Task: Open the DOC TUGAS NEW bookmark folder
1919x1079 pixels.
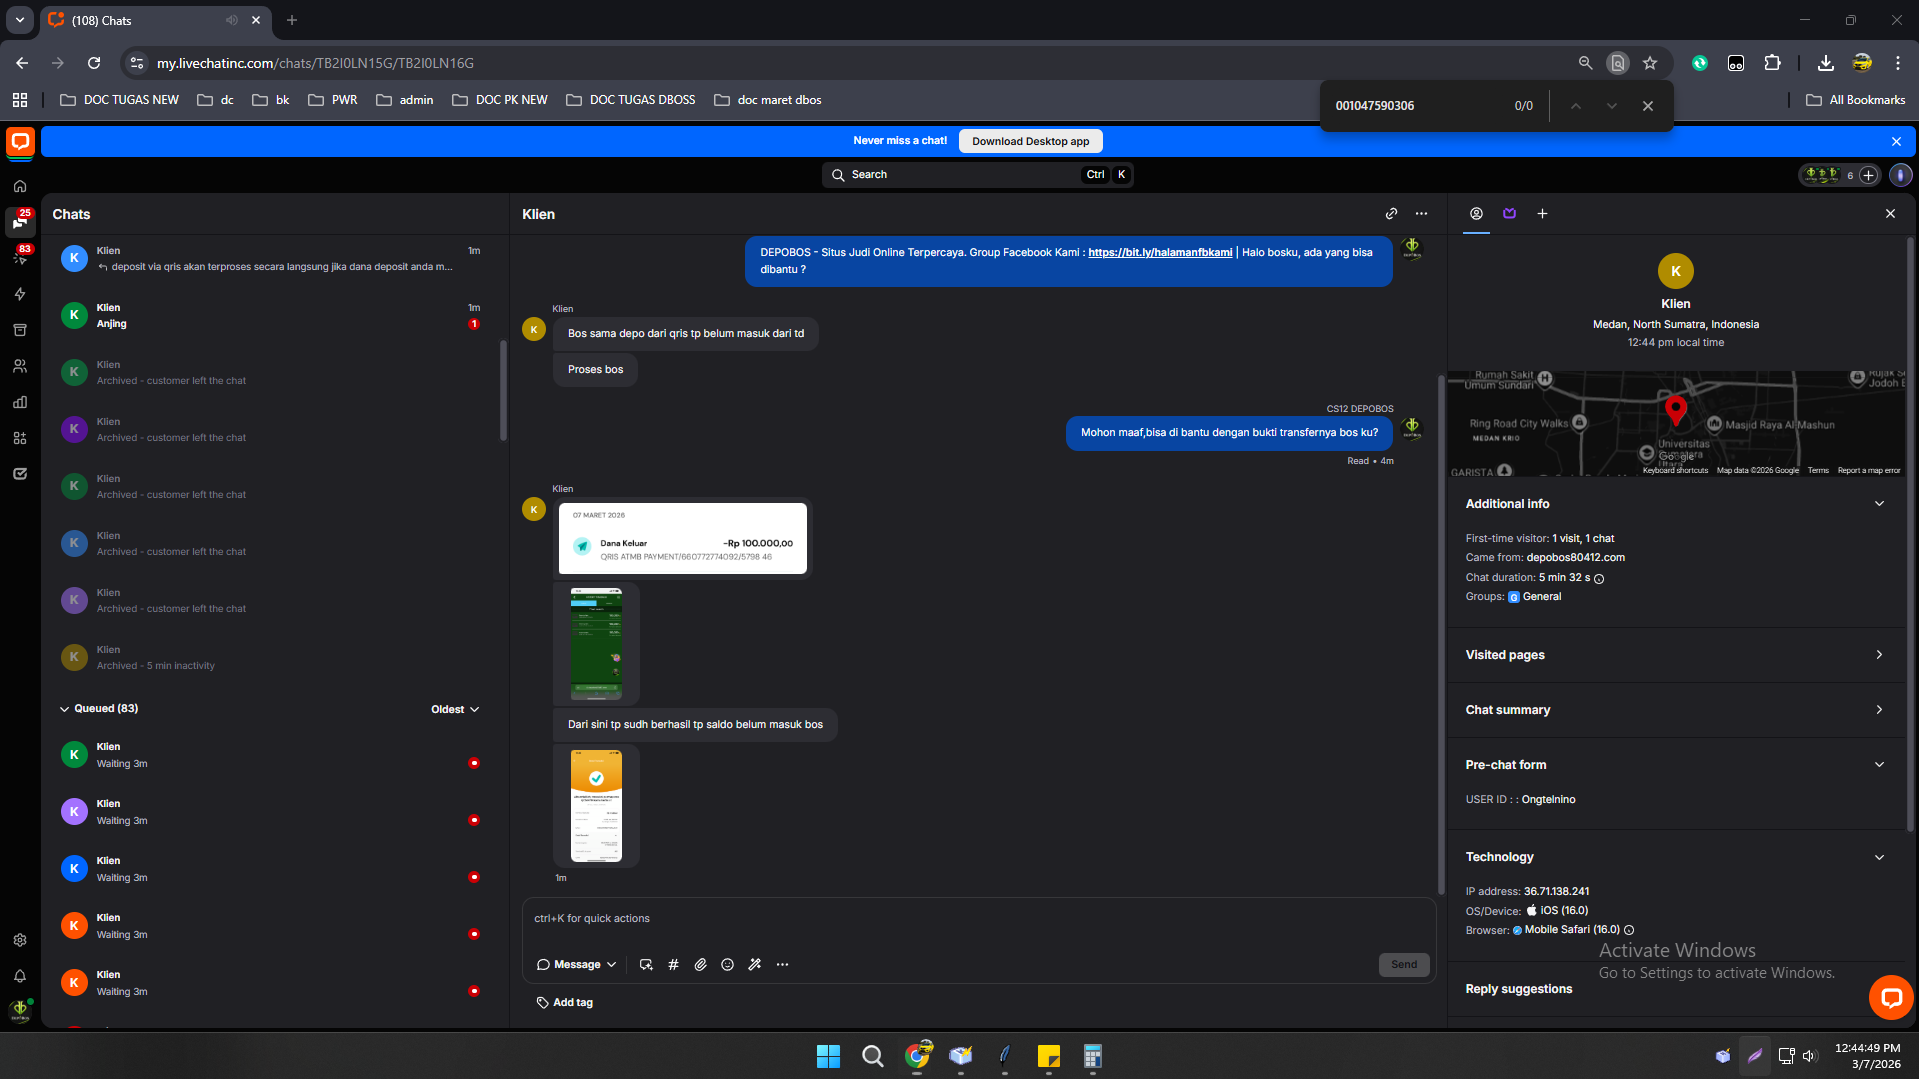Action: (119, 100)
